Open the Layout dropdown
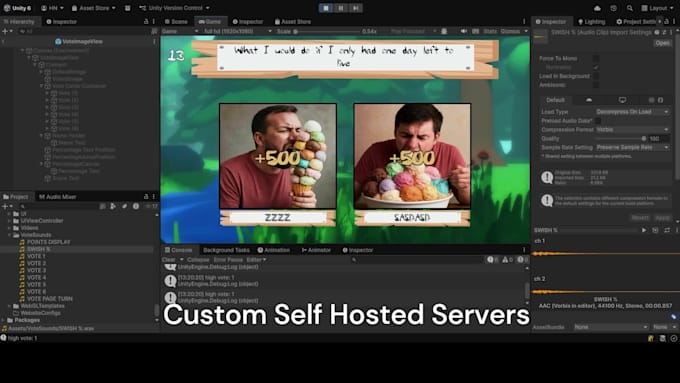 [x=657, y=8]
